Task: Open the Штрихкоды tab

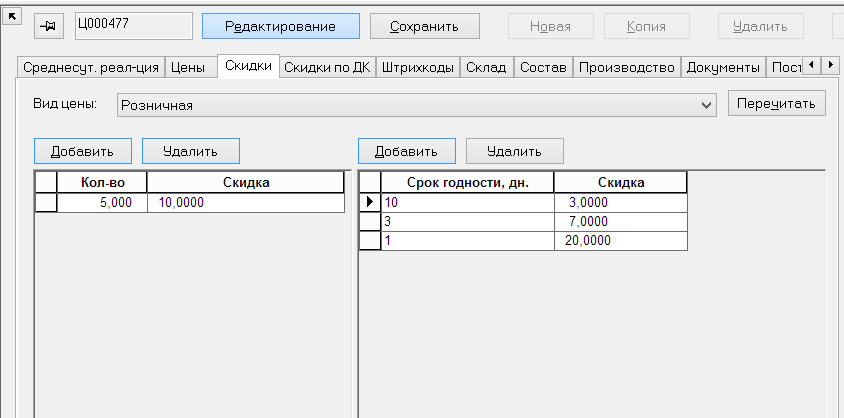Action: click(x=418, y=68)
